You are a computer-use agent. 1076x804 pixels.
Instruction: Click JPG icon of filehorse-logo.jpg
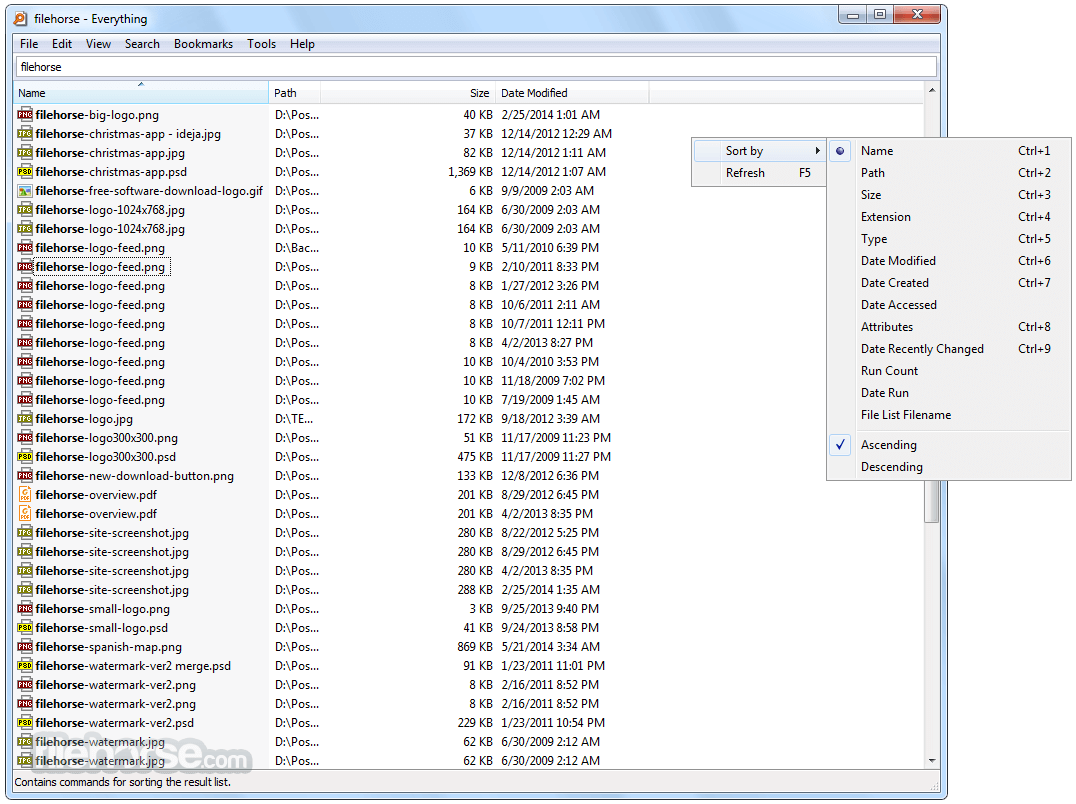25,418
